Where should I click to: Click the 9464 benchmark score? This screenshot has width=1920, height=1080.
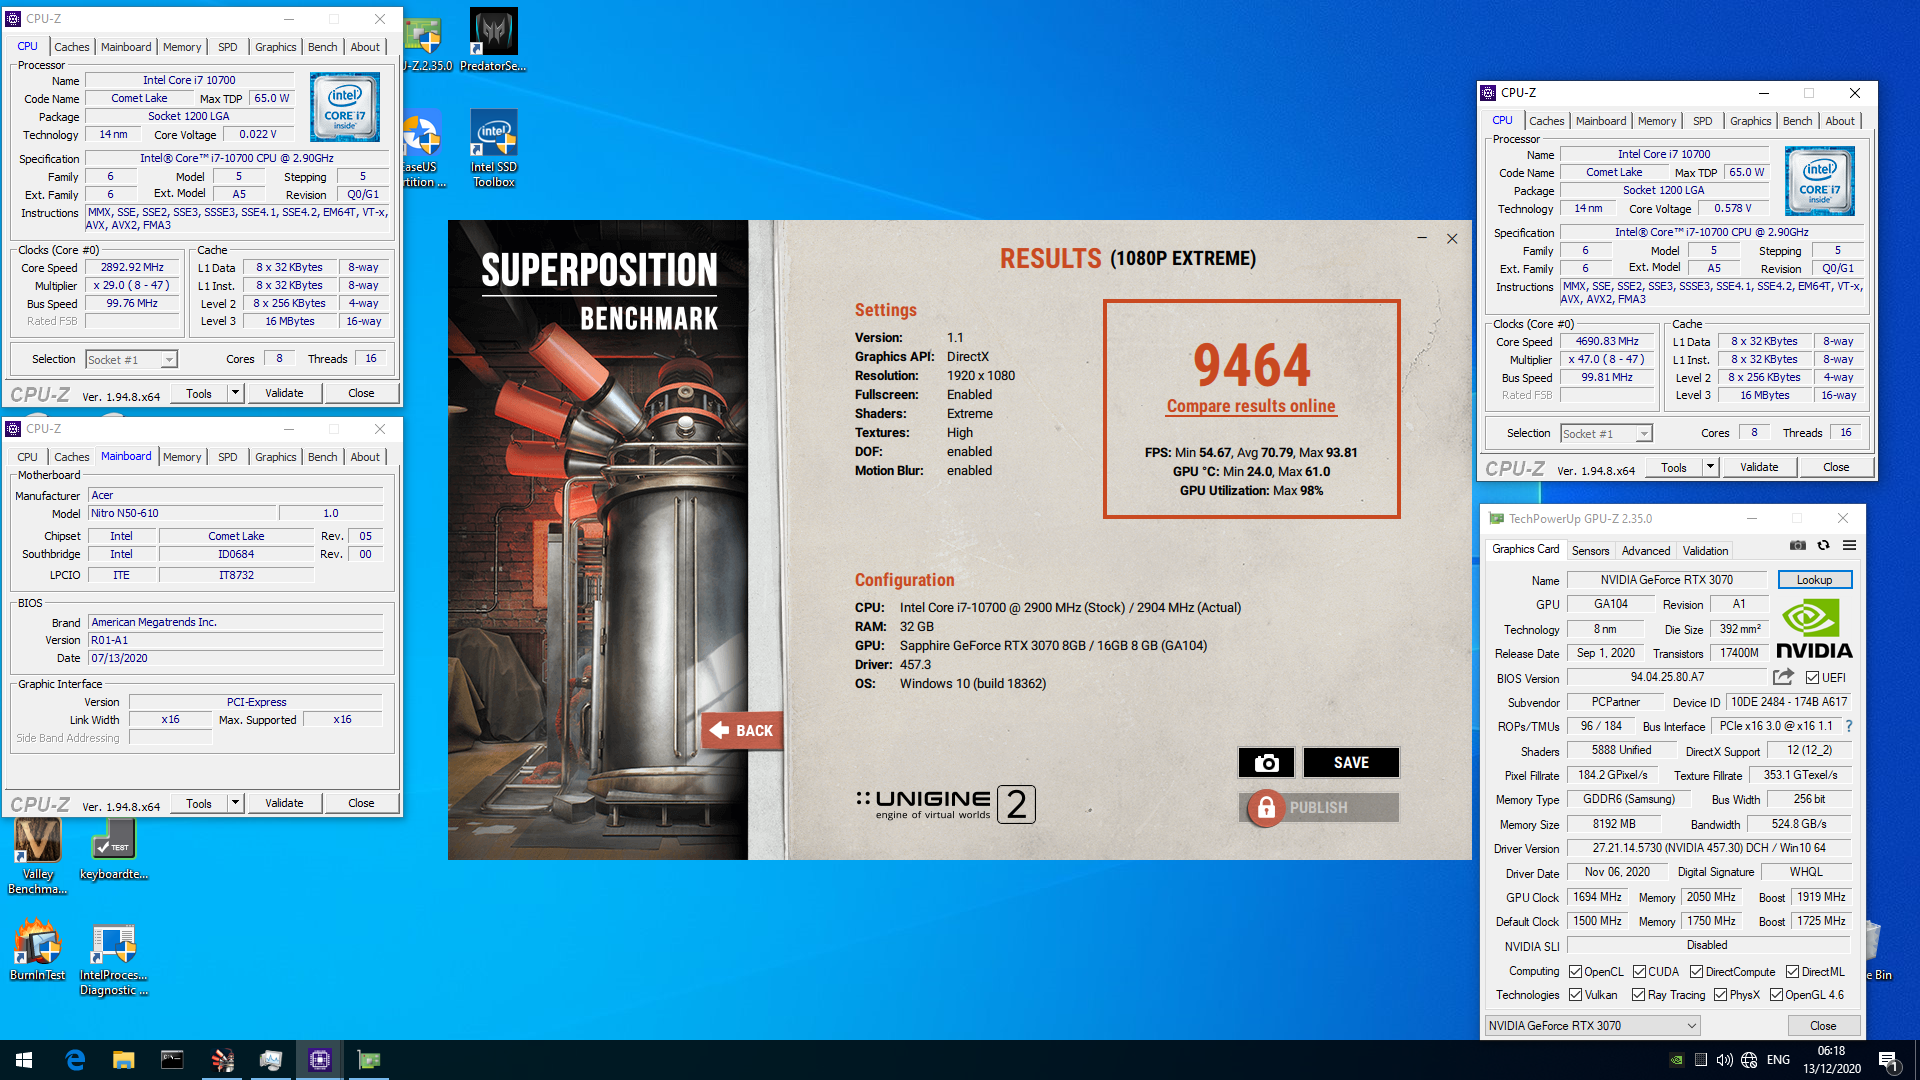pyautogui.click(x=1251, y=364)
